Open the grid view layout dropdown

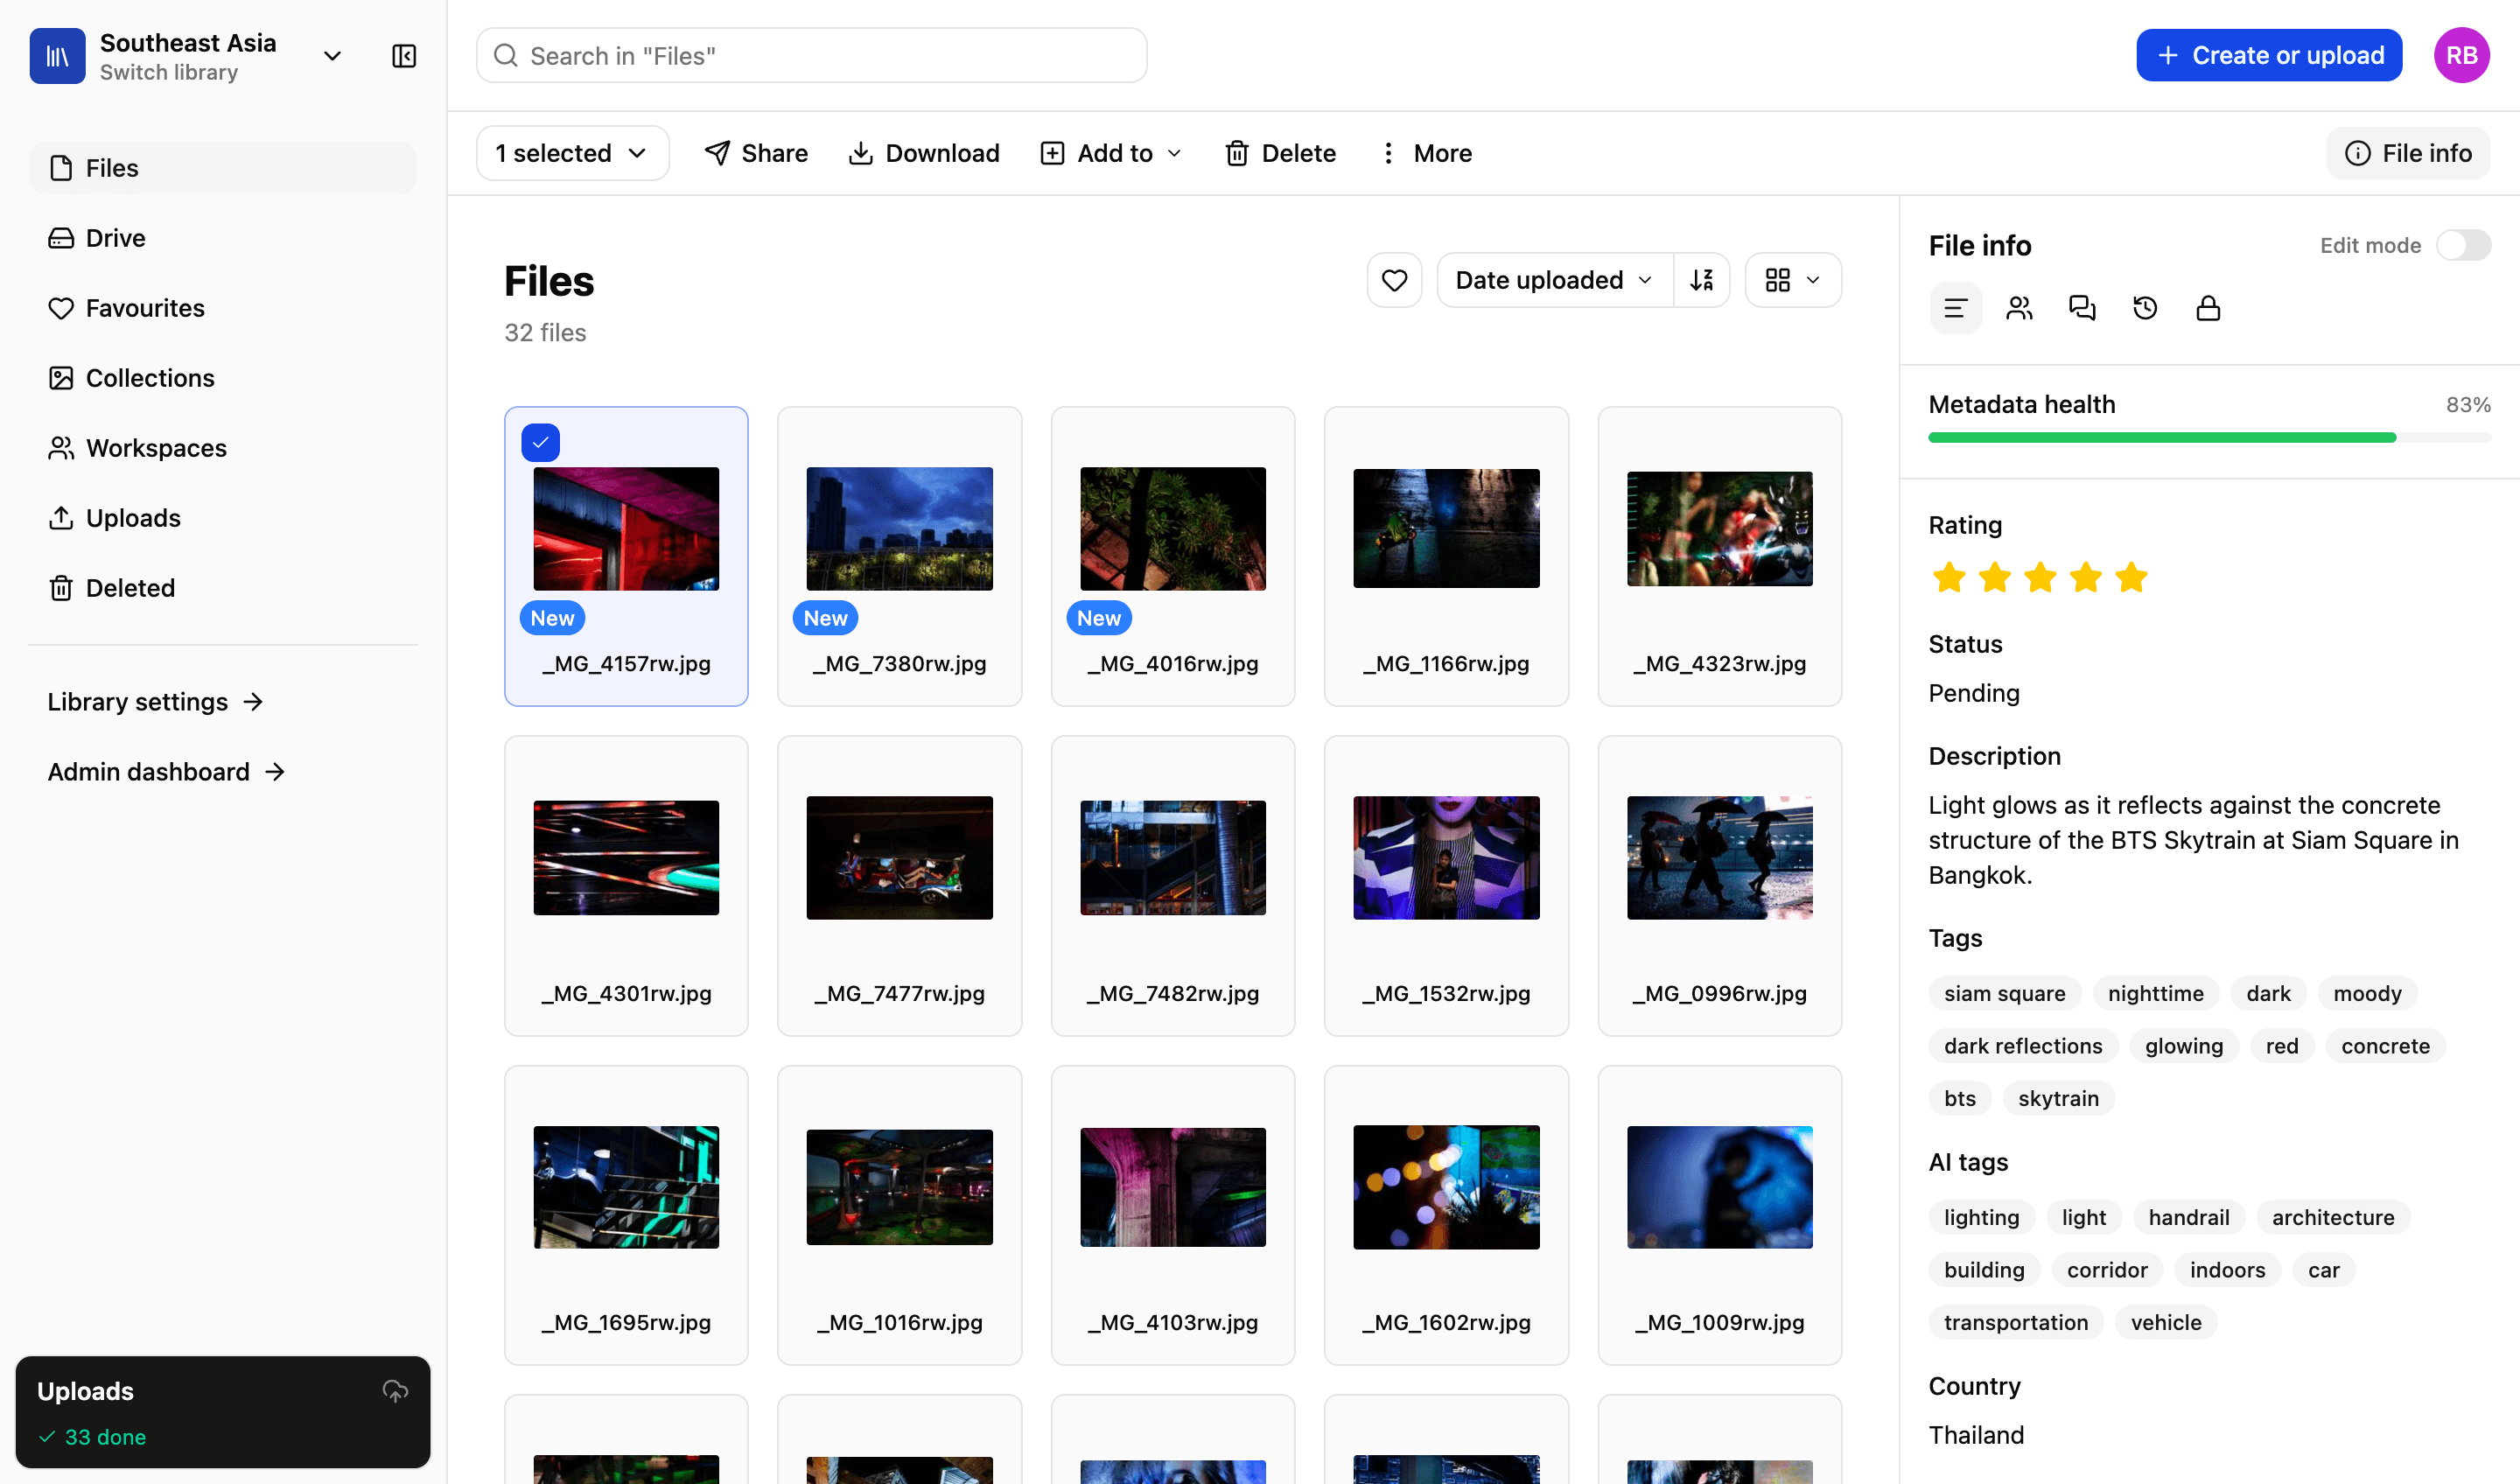click(x=1792, y=280)
